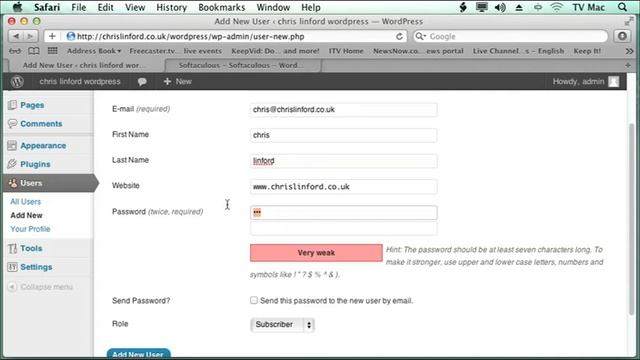Open the View menu
The image size is (640, 360).
[135, 7]
